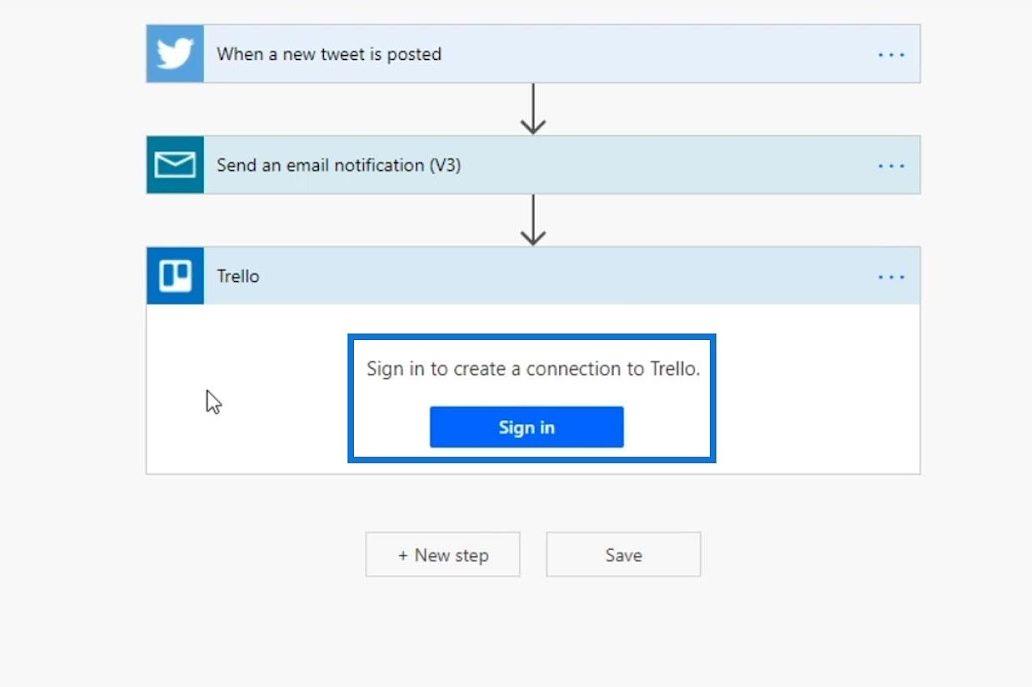The width and height of the screenshot is (1032, 687).
Task: Open the email notification step's ellipsis menu
Action: click(x=891, y=166)
